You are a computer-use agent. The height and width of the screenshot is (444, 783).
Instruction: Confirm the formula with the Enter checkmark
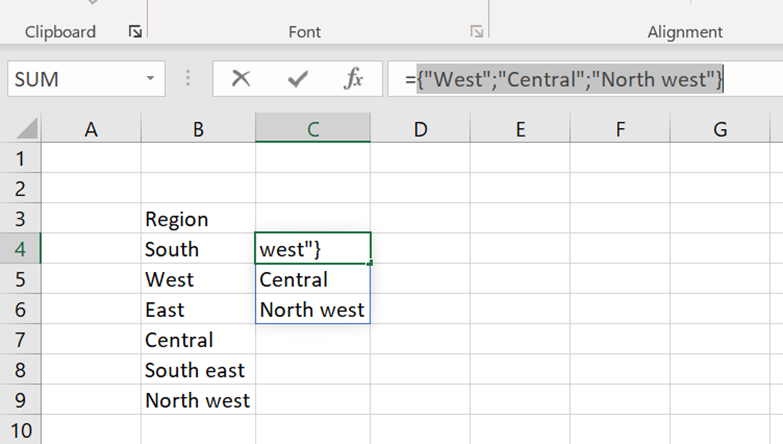pos(297,79)
